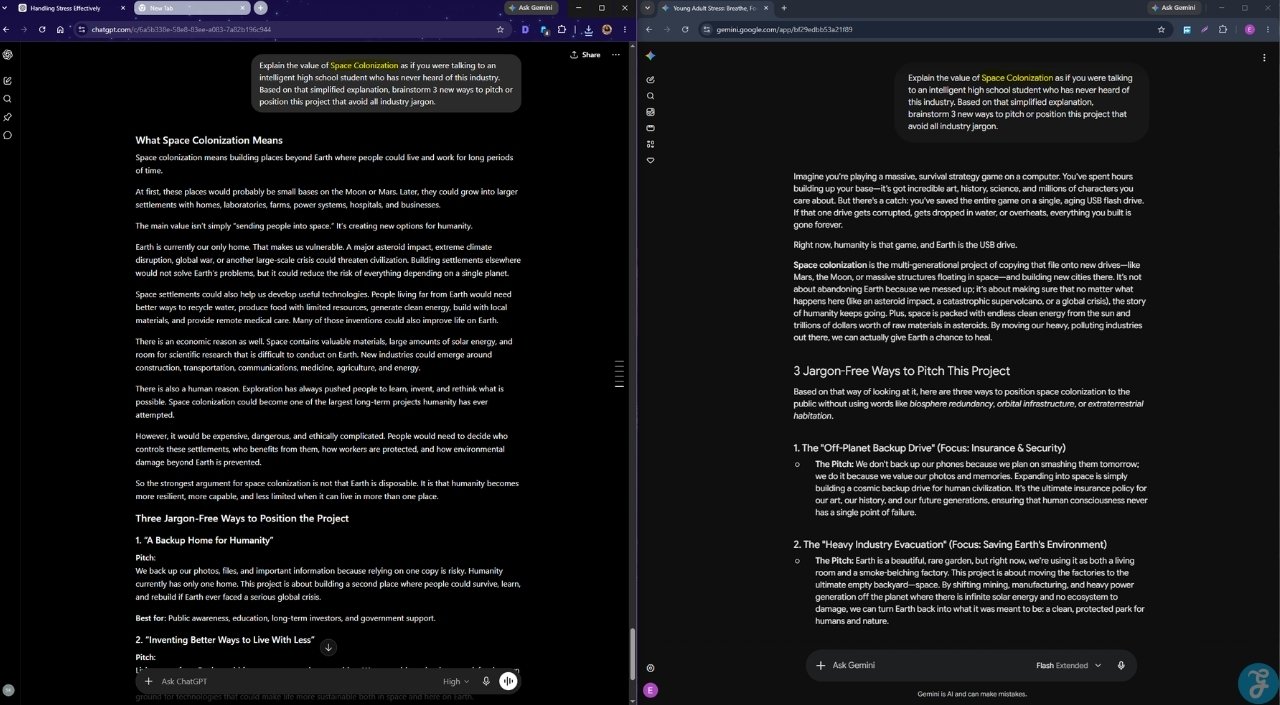The width and height of the screenshot is (1280, 705).
Task: Click the plus attach icon in Ask ChatGPT box
Action: pyautogui.click(x=149, y=681)
